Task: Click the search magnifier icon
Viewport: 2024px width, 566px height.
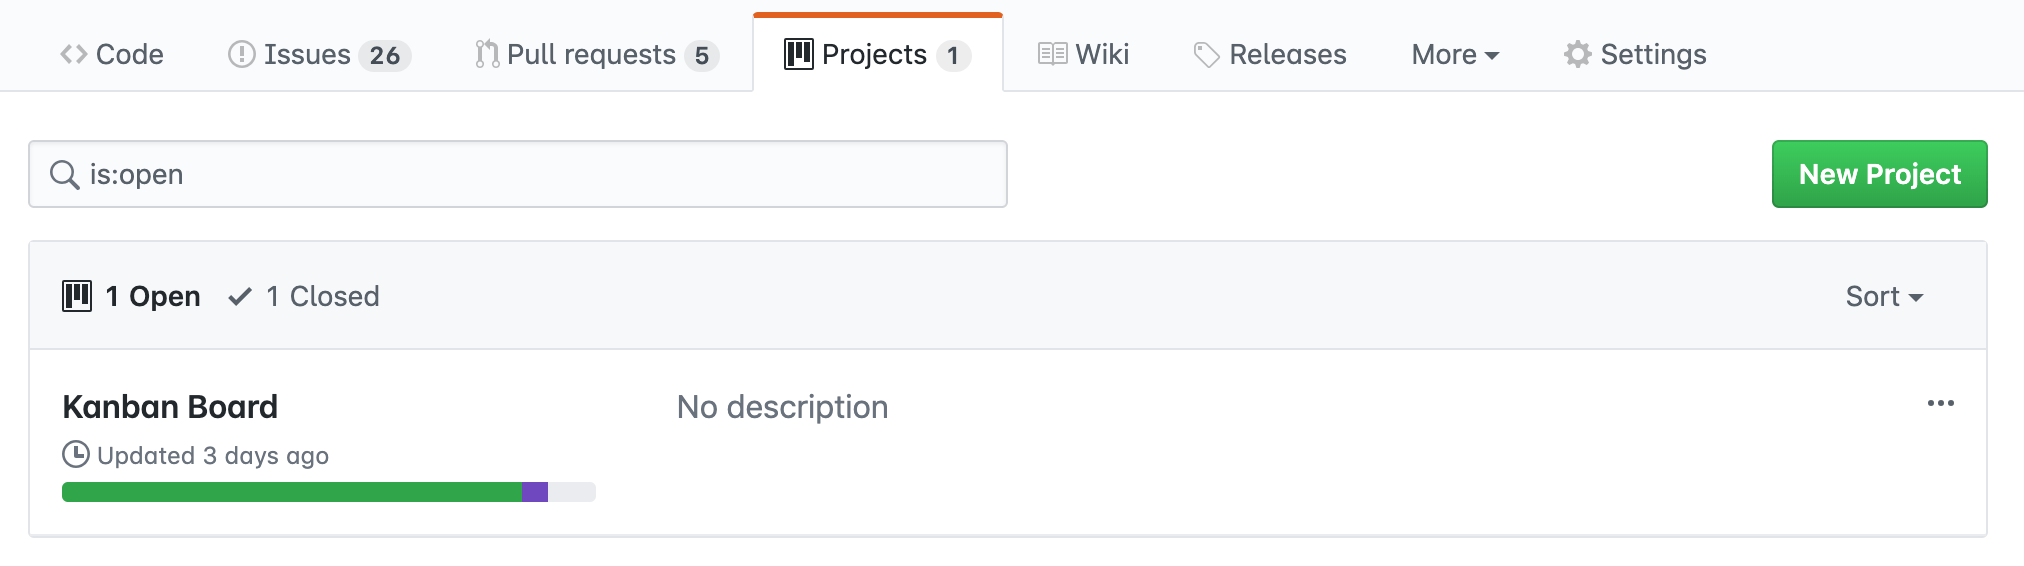Action: 65,175
